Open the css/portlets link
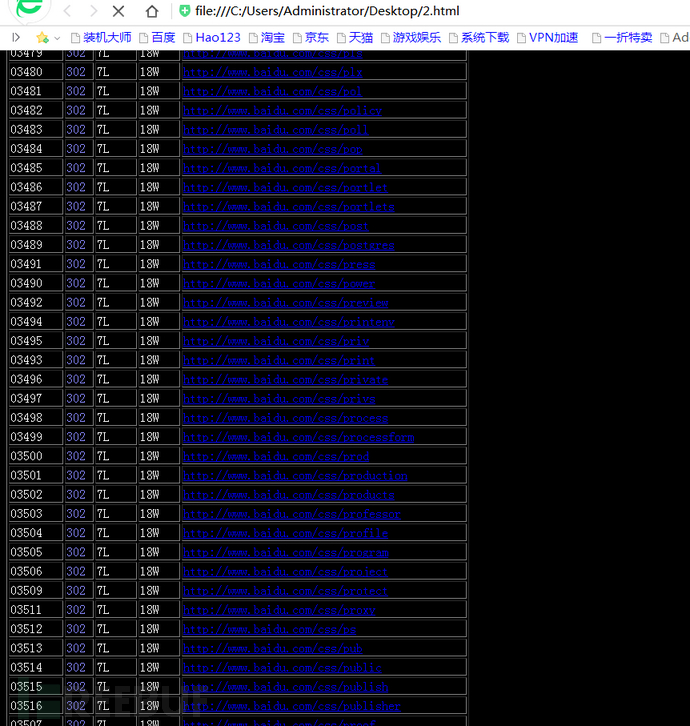The image size is (690, 726). 289,207
